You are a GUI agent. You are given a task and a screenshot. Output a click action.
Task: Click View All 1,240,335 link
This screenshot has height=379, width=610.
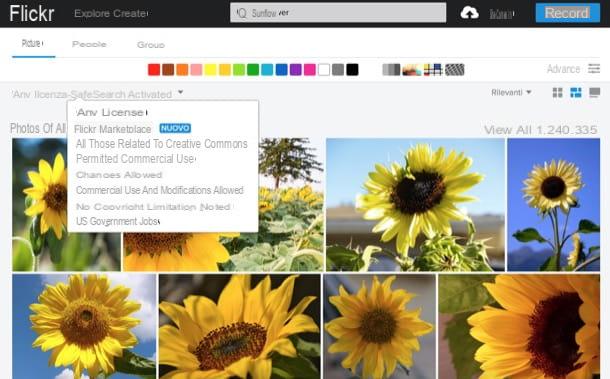540,130
